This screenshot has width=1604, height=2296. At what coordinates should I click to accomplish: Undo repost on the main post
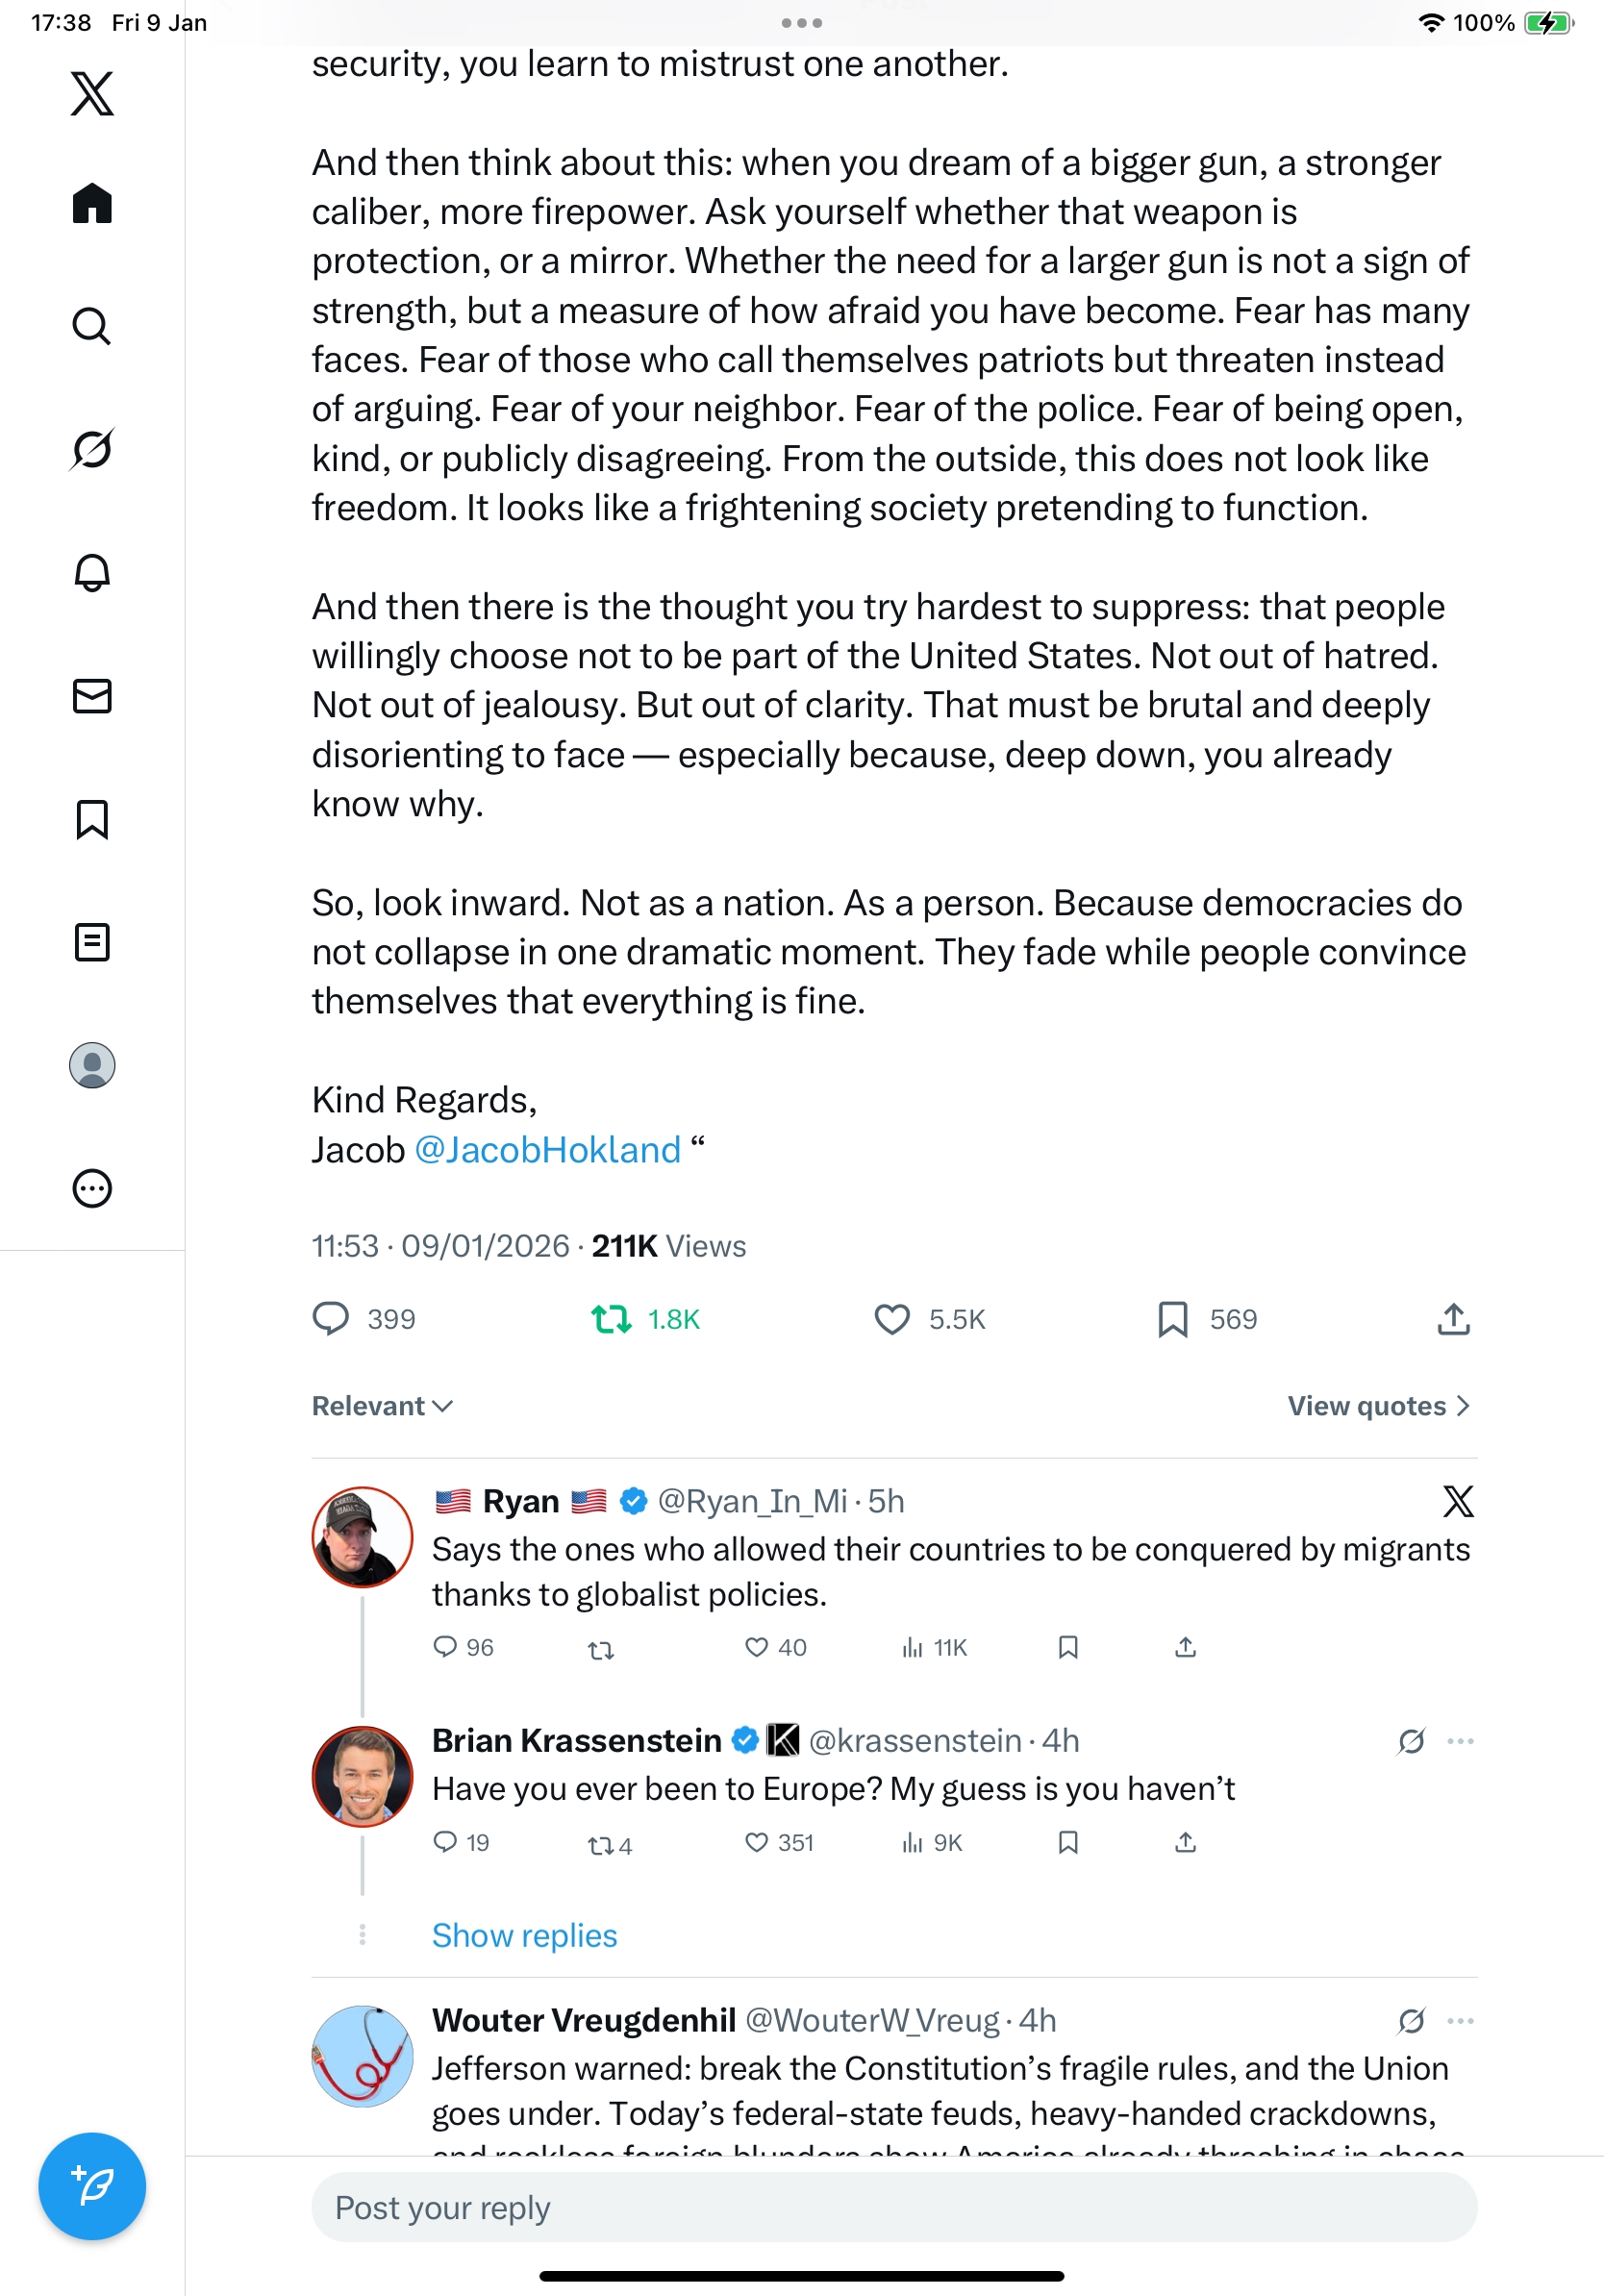tap(611, 1319)
